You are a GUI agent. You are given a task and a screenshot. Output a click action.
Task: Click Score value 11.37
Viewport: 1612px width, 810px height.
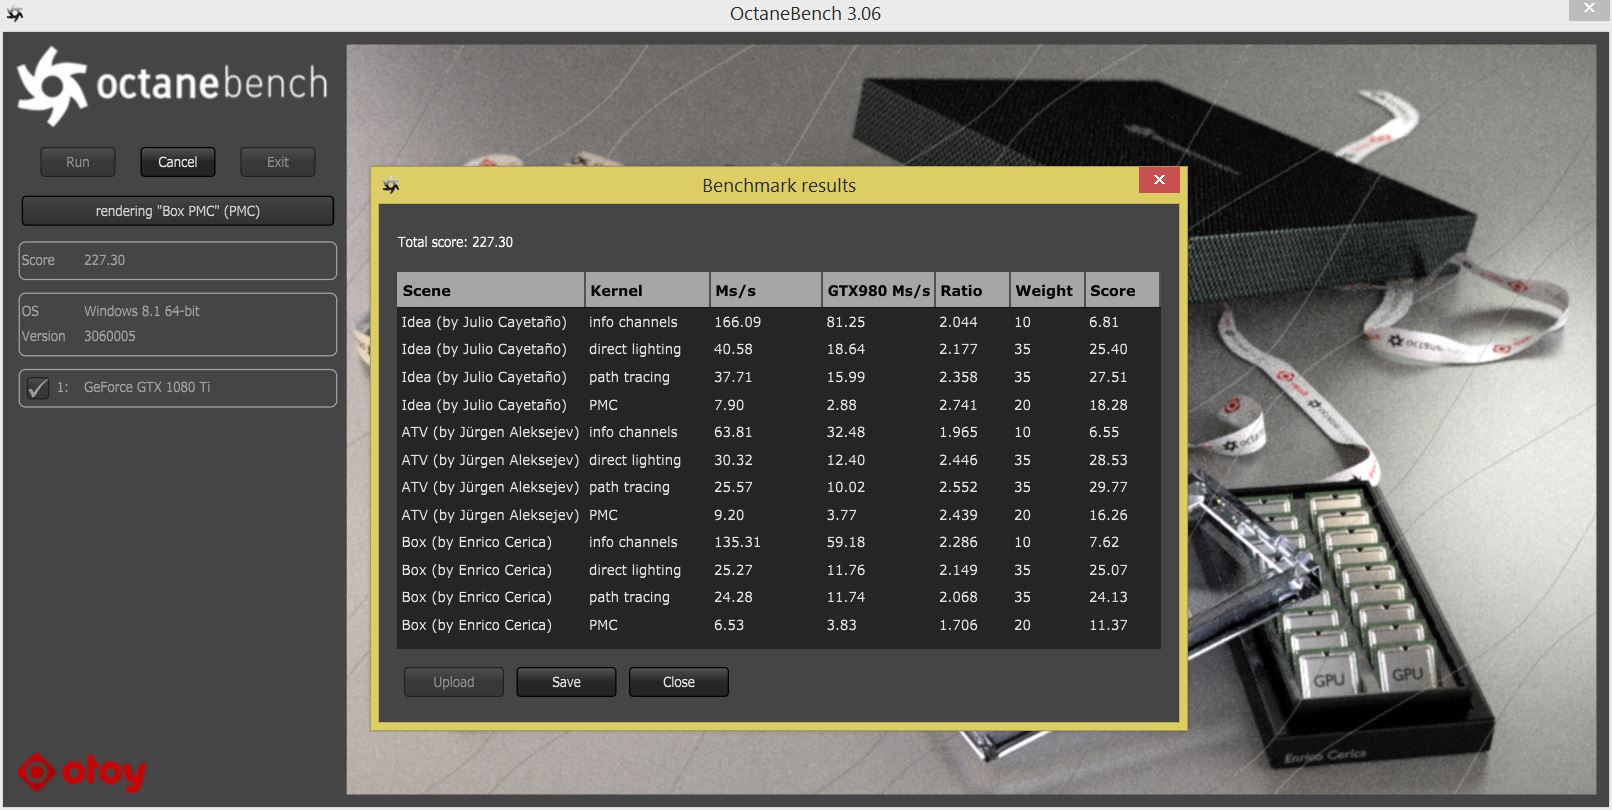tap(1108, 625)
